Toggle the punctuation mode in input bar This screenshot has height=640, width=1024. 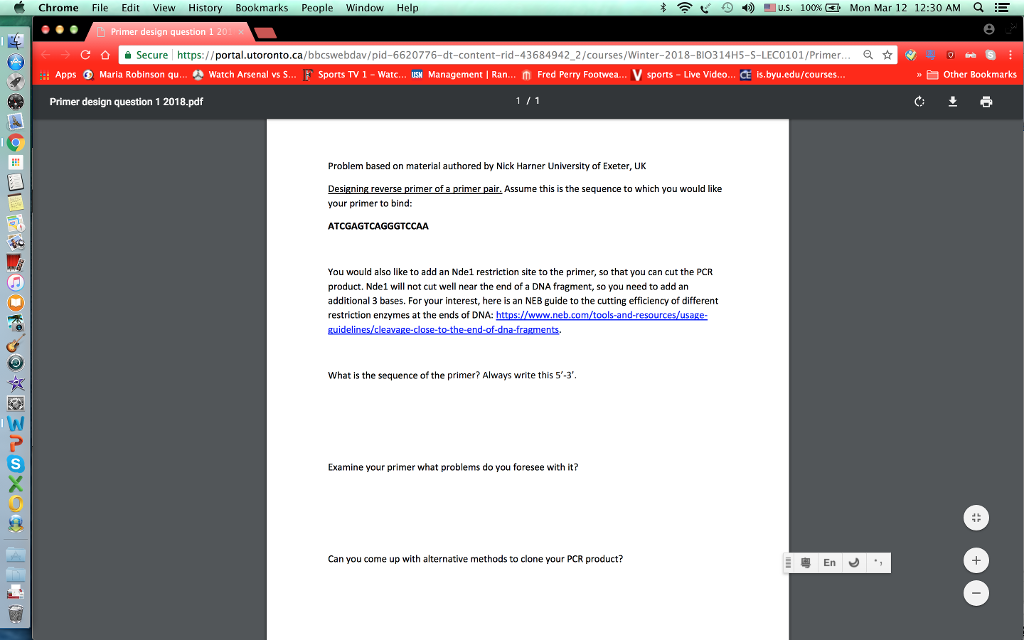pos(877,563)
